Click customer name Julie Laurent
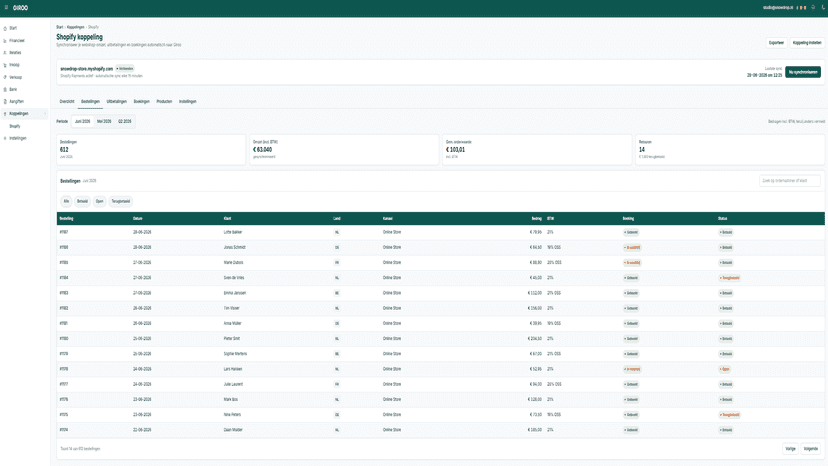Image resolution: width=828 pixels, height=466 pixels. click(x=233, y=385)
